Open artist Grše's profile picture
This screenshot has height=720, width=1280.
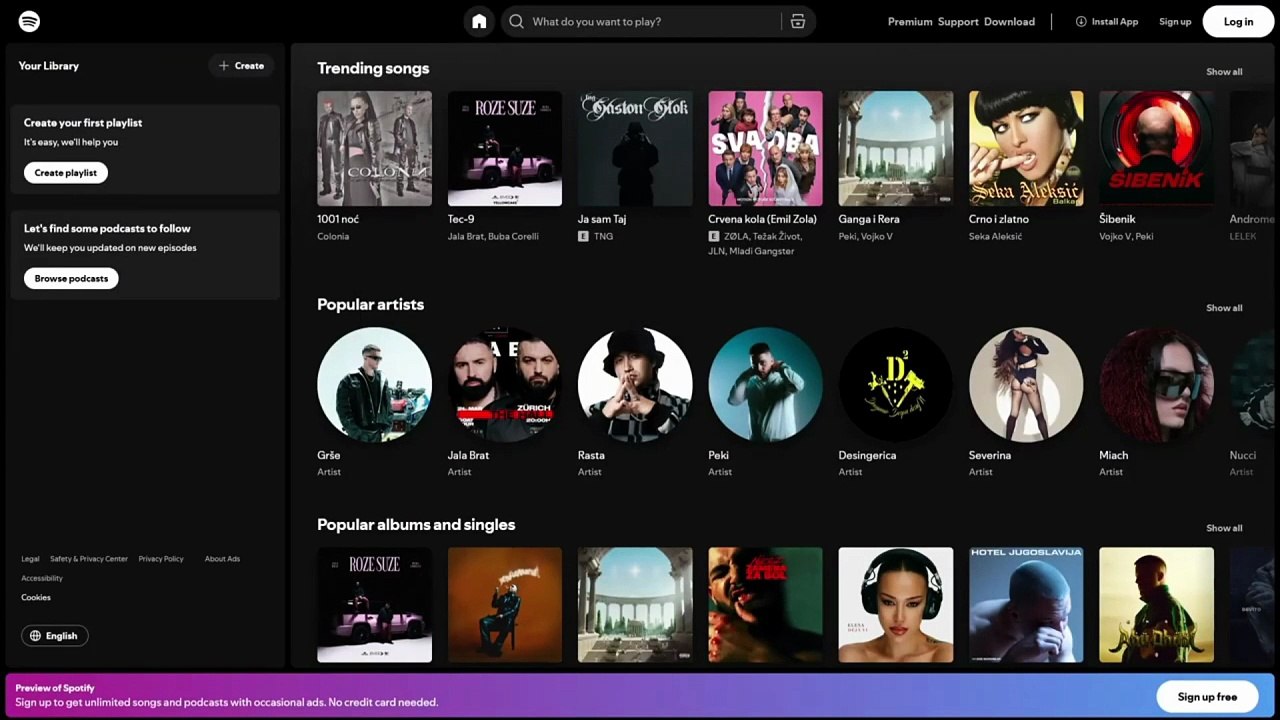pyautogui.click(x=374, y=384)
